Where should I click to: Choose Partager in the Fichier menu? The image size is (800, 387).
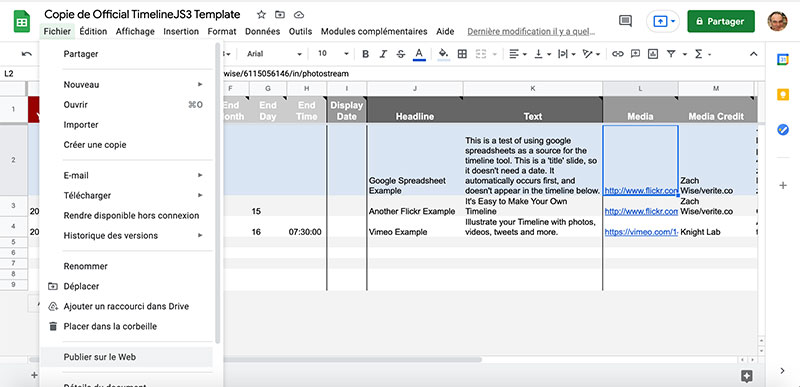click(126, 54)
